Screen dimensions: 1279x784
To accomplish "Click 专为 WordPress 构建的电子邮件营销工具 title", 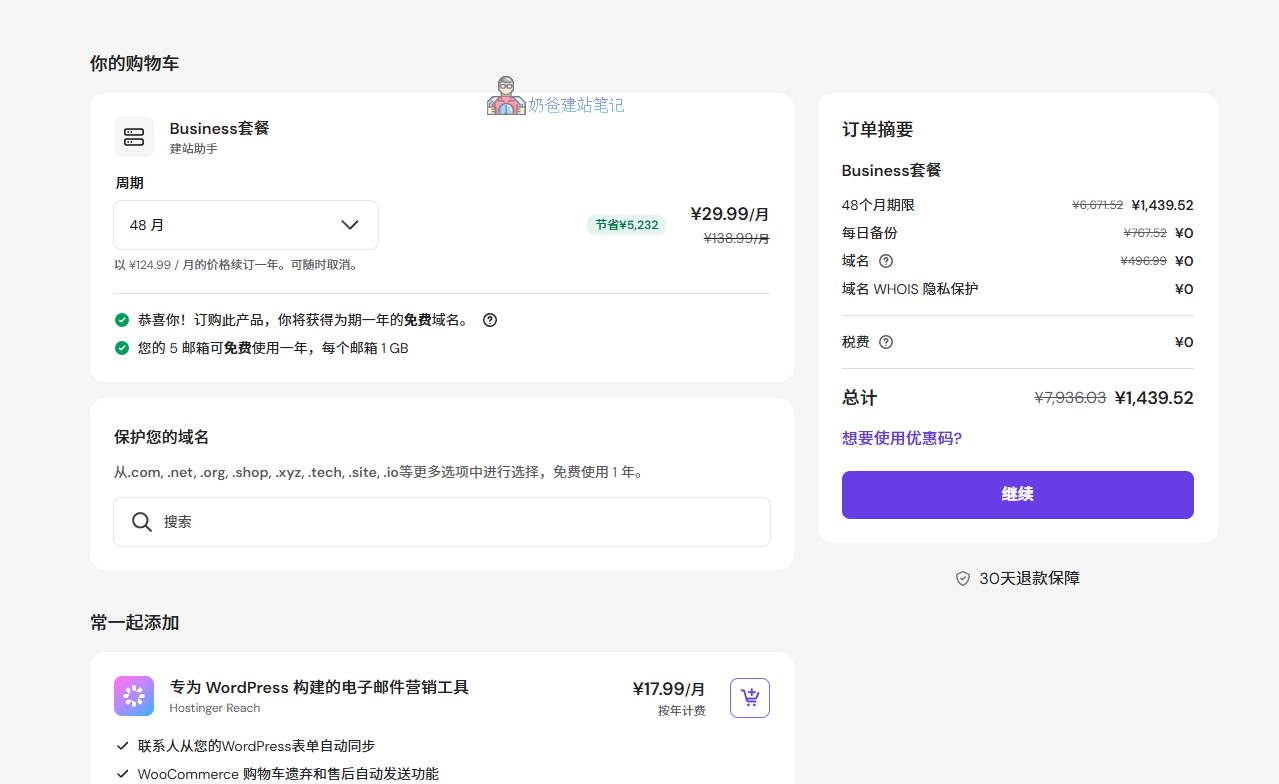I will [319, 687].
